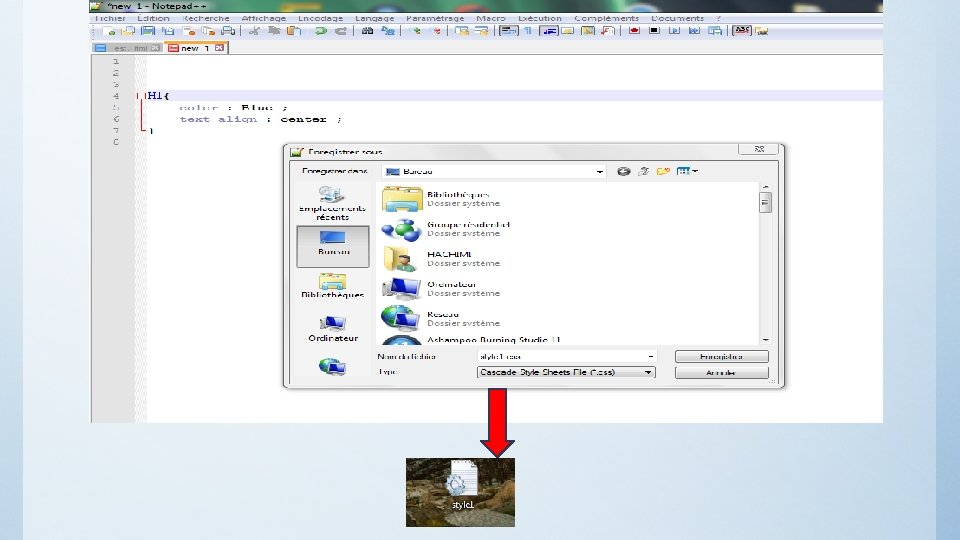960x540 pixels.
Task: Toggle the Word Wrap toolbar icon
Action: (508, 31)
